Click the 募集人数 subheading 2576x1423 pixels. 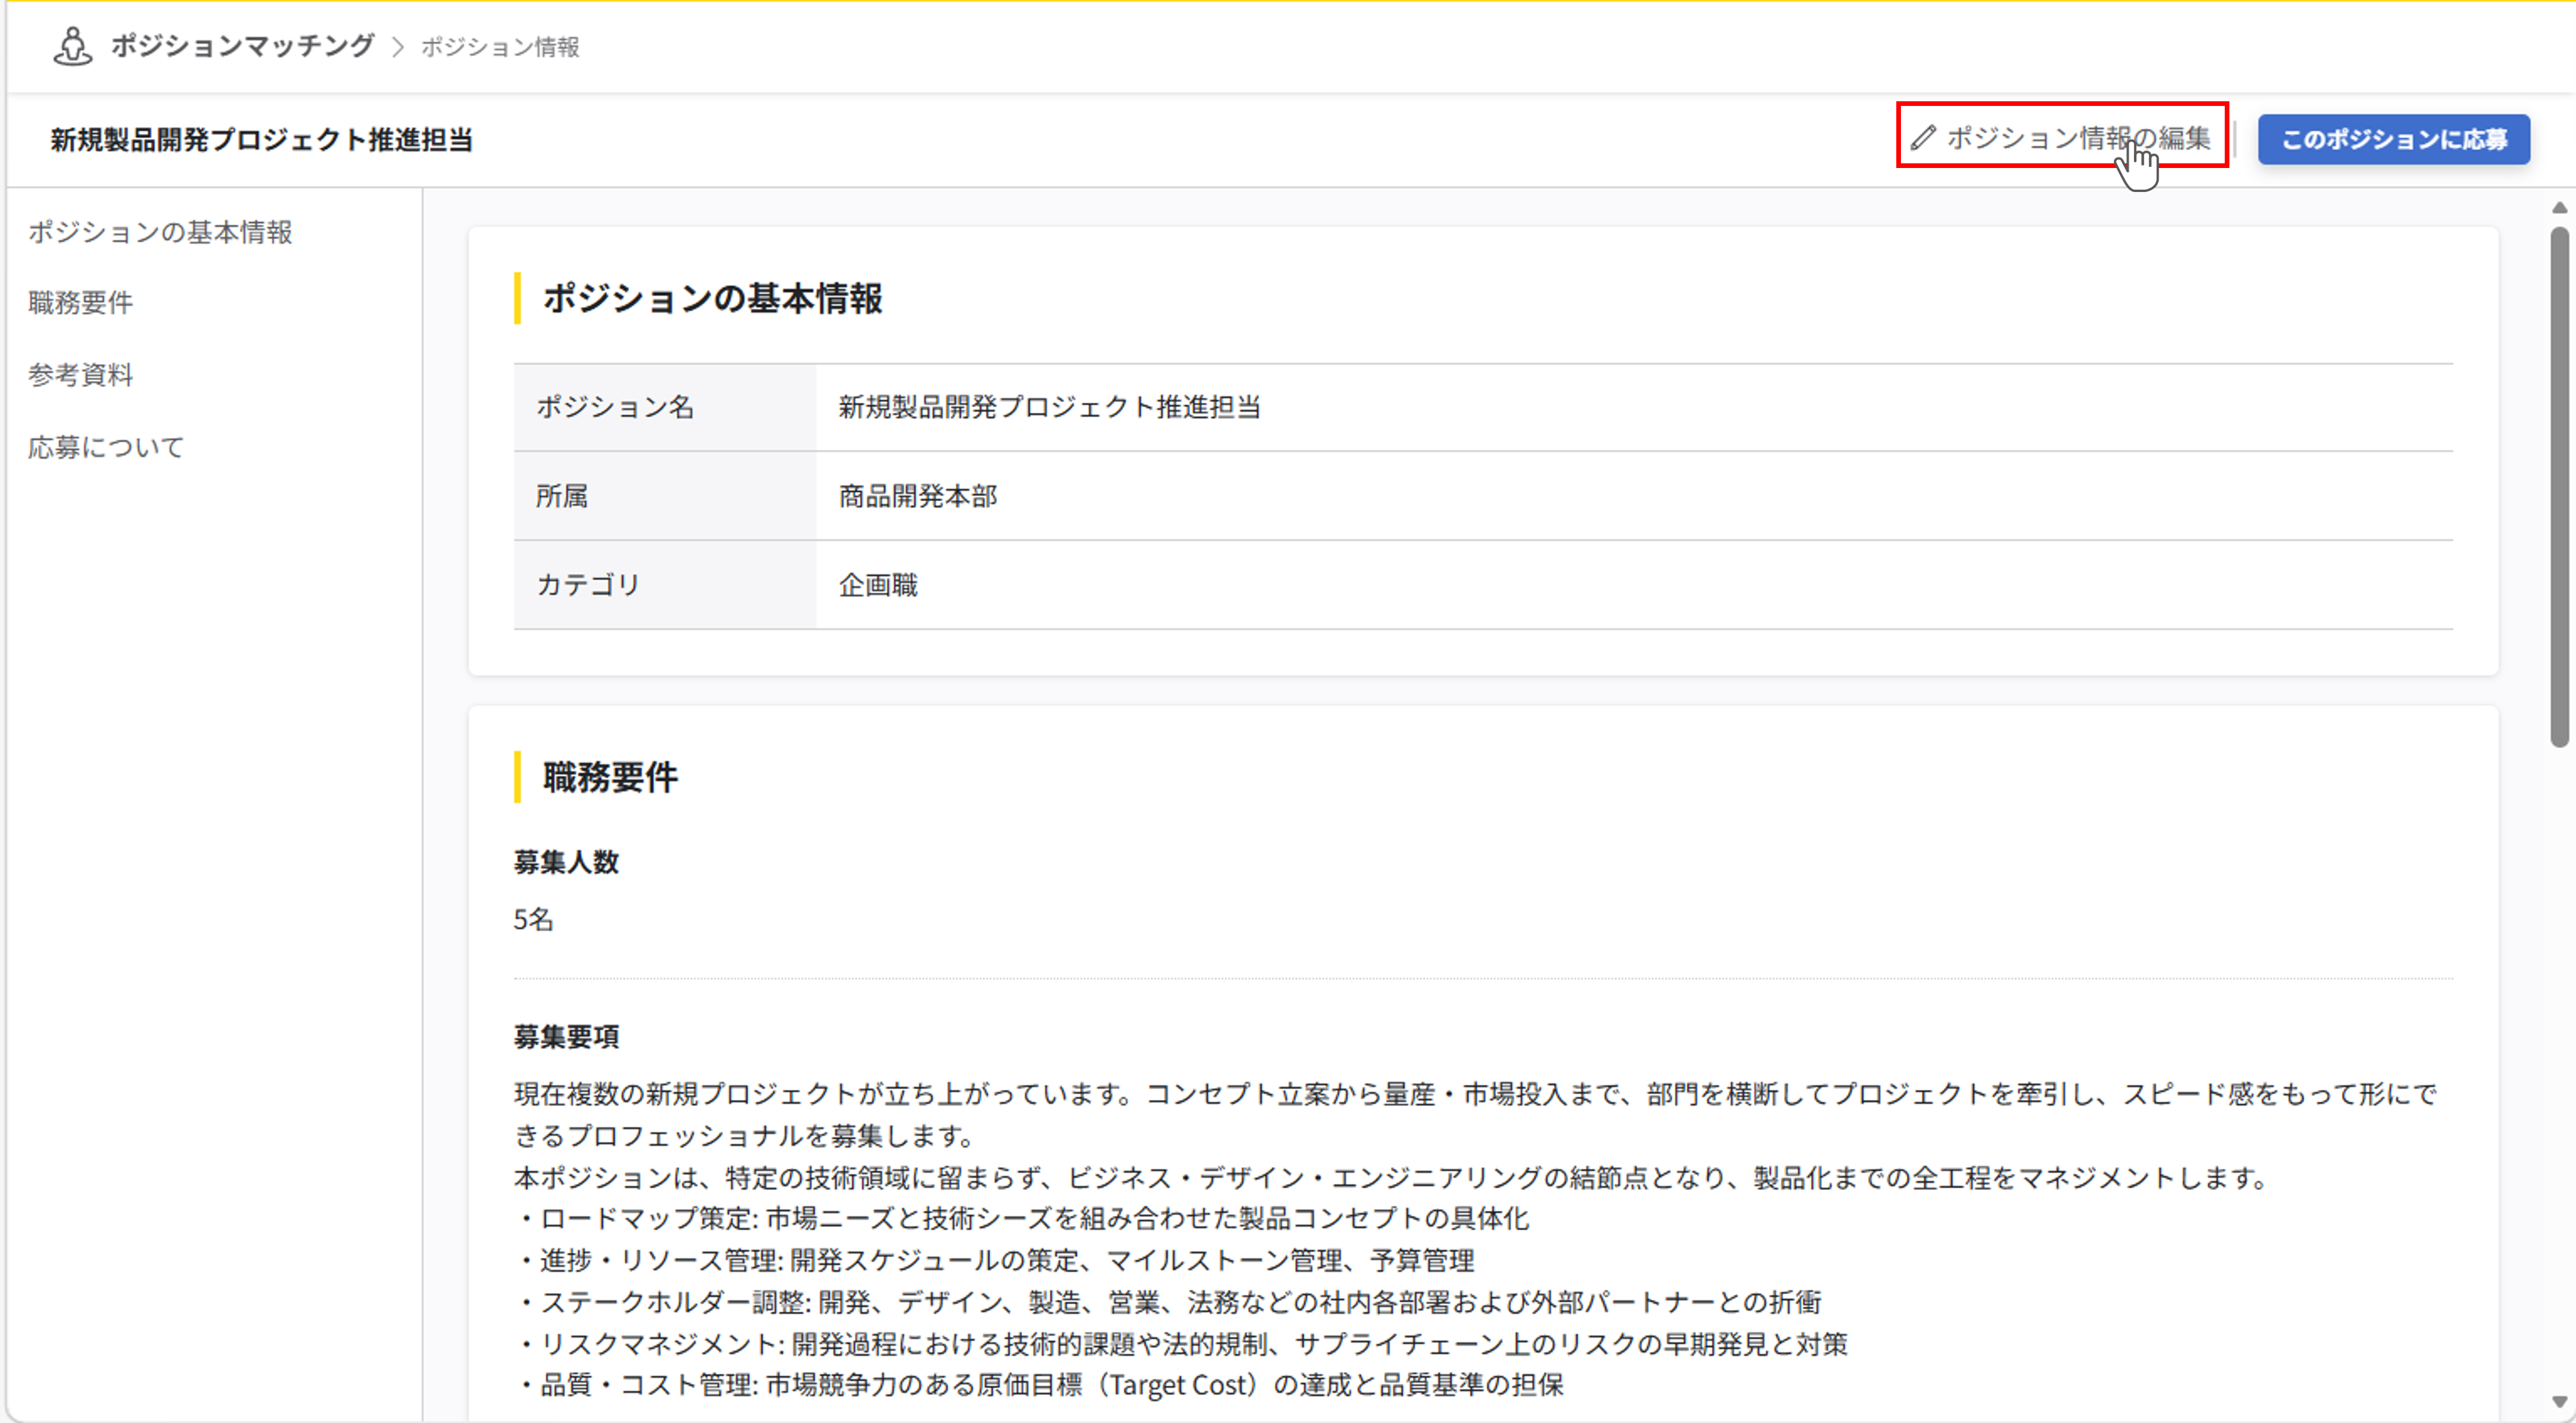[566, 862]
